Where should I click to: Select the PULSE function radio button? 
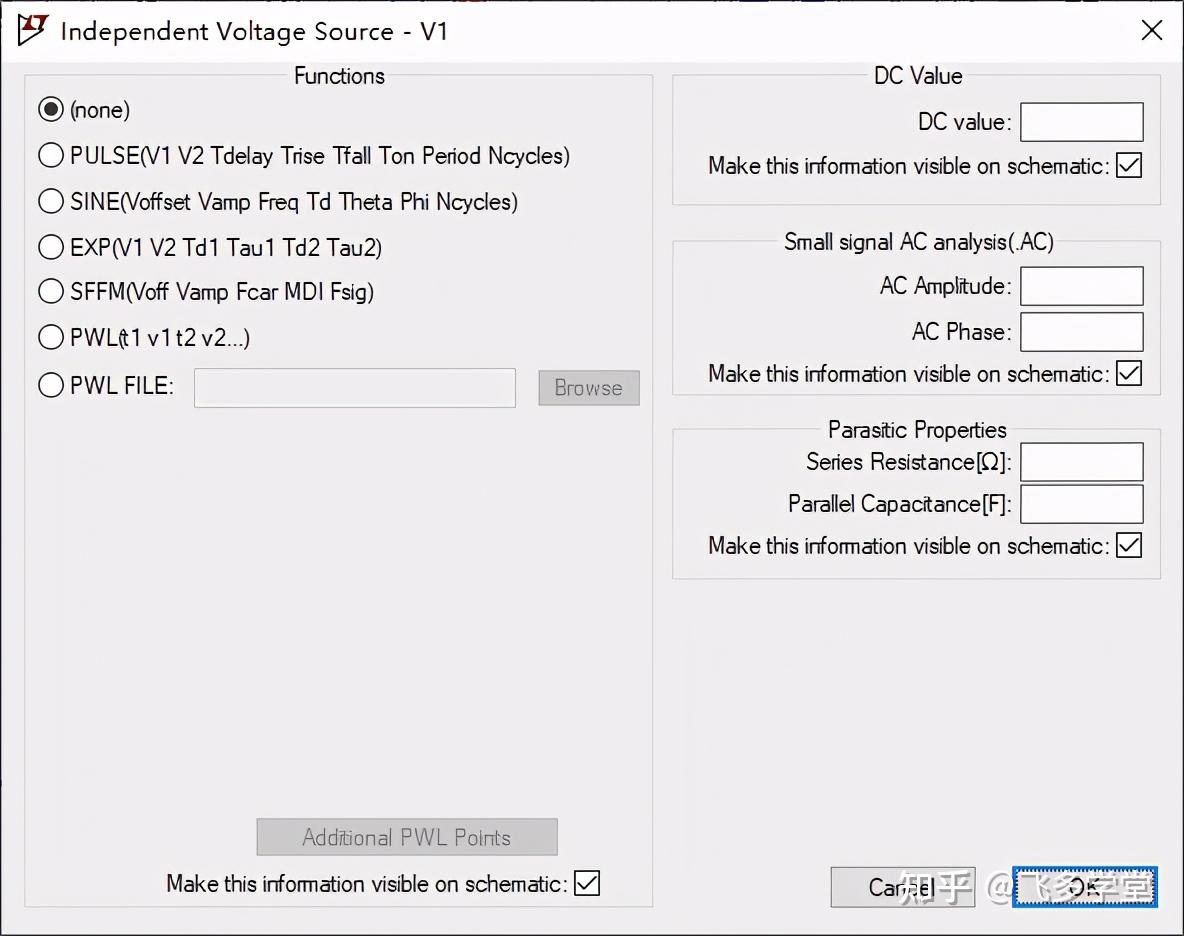point(51,156)
